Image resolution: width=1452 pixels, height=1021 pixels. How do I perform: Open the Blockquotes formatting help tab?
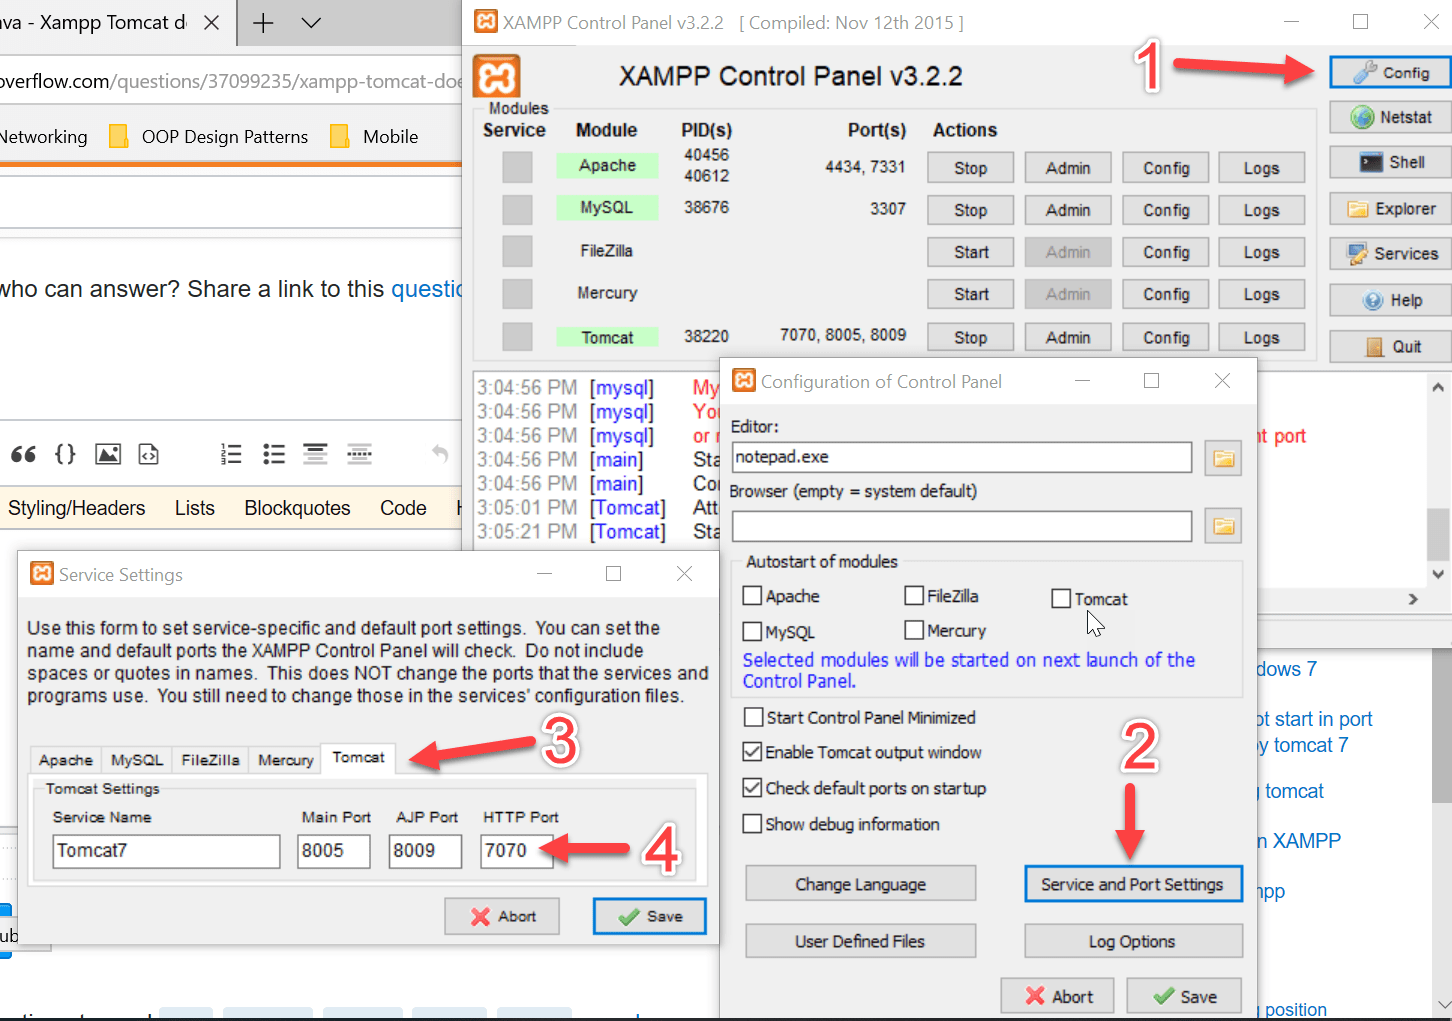tap(297, 507)
